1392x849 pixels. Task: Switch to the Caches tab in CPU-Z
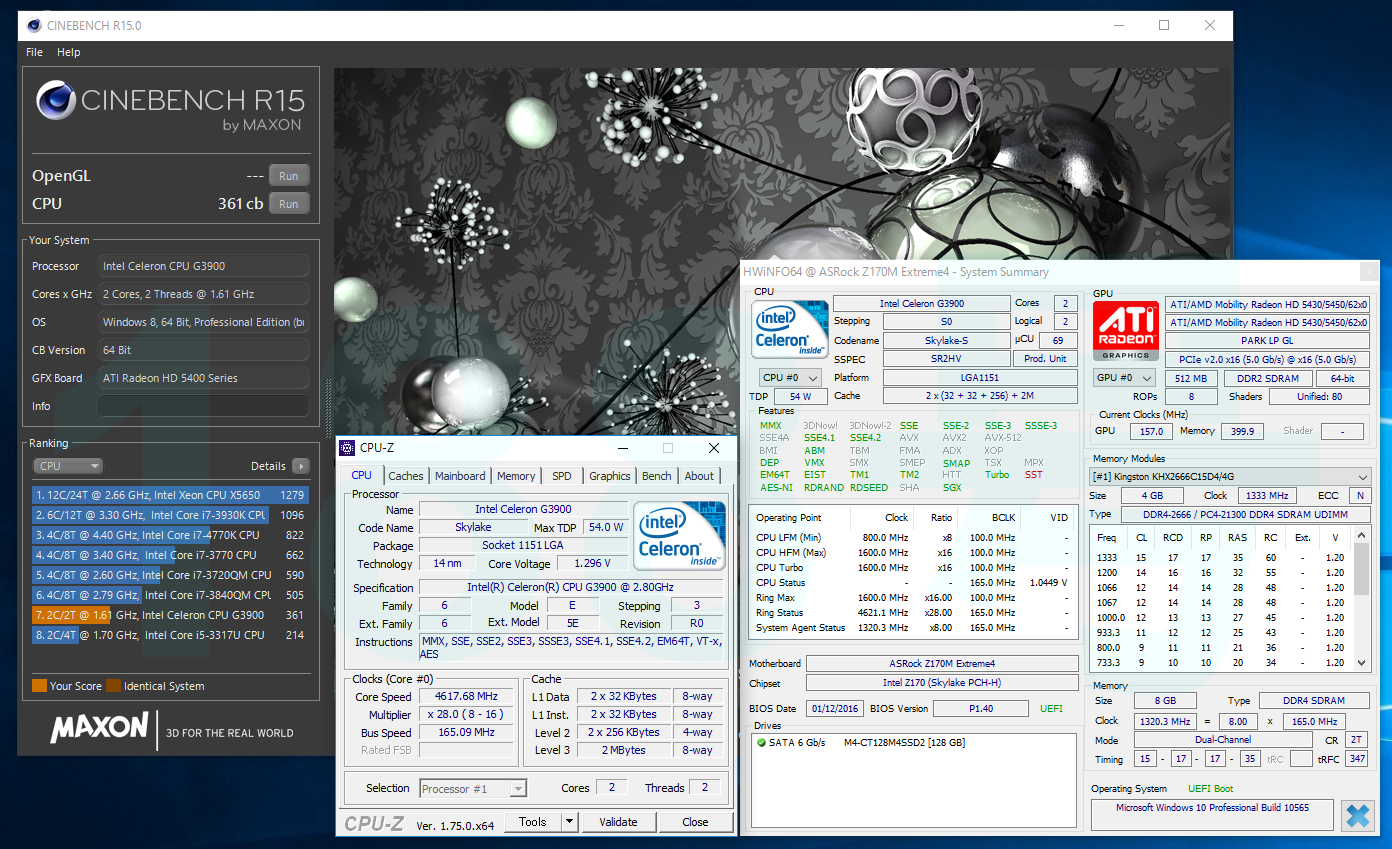click(x=406, y=476)
